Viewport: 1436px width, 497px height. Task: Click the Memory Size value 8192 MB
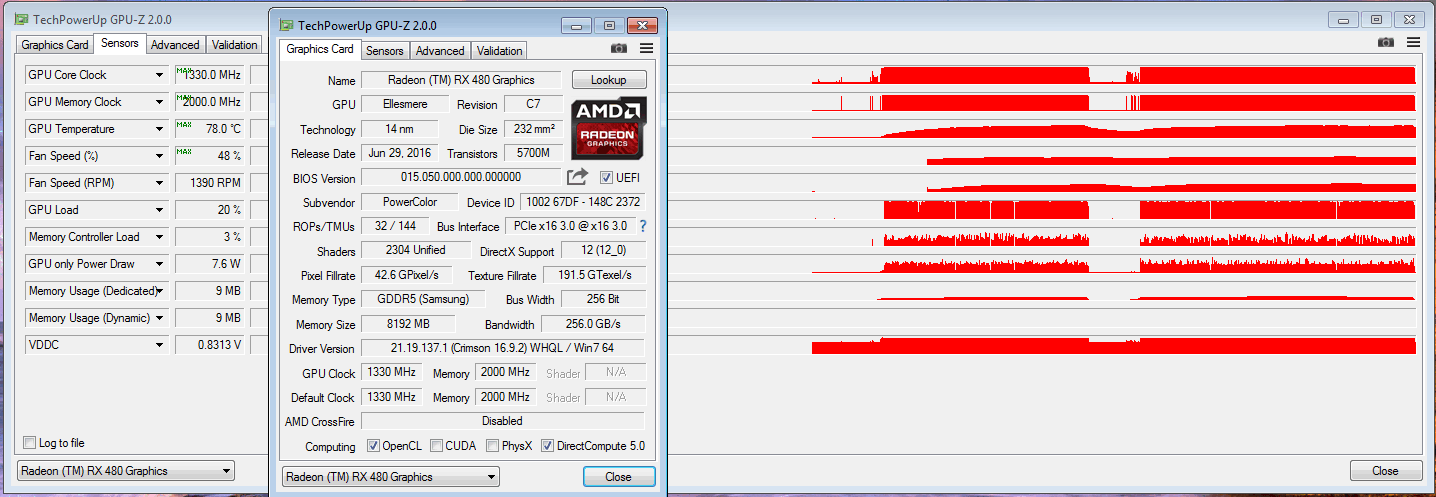pos(408,324)
